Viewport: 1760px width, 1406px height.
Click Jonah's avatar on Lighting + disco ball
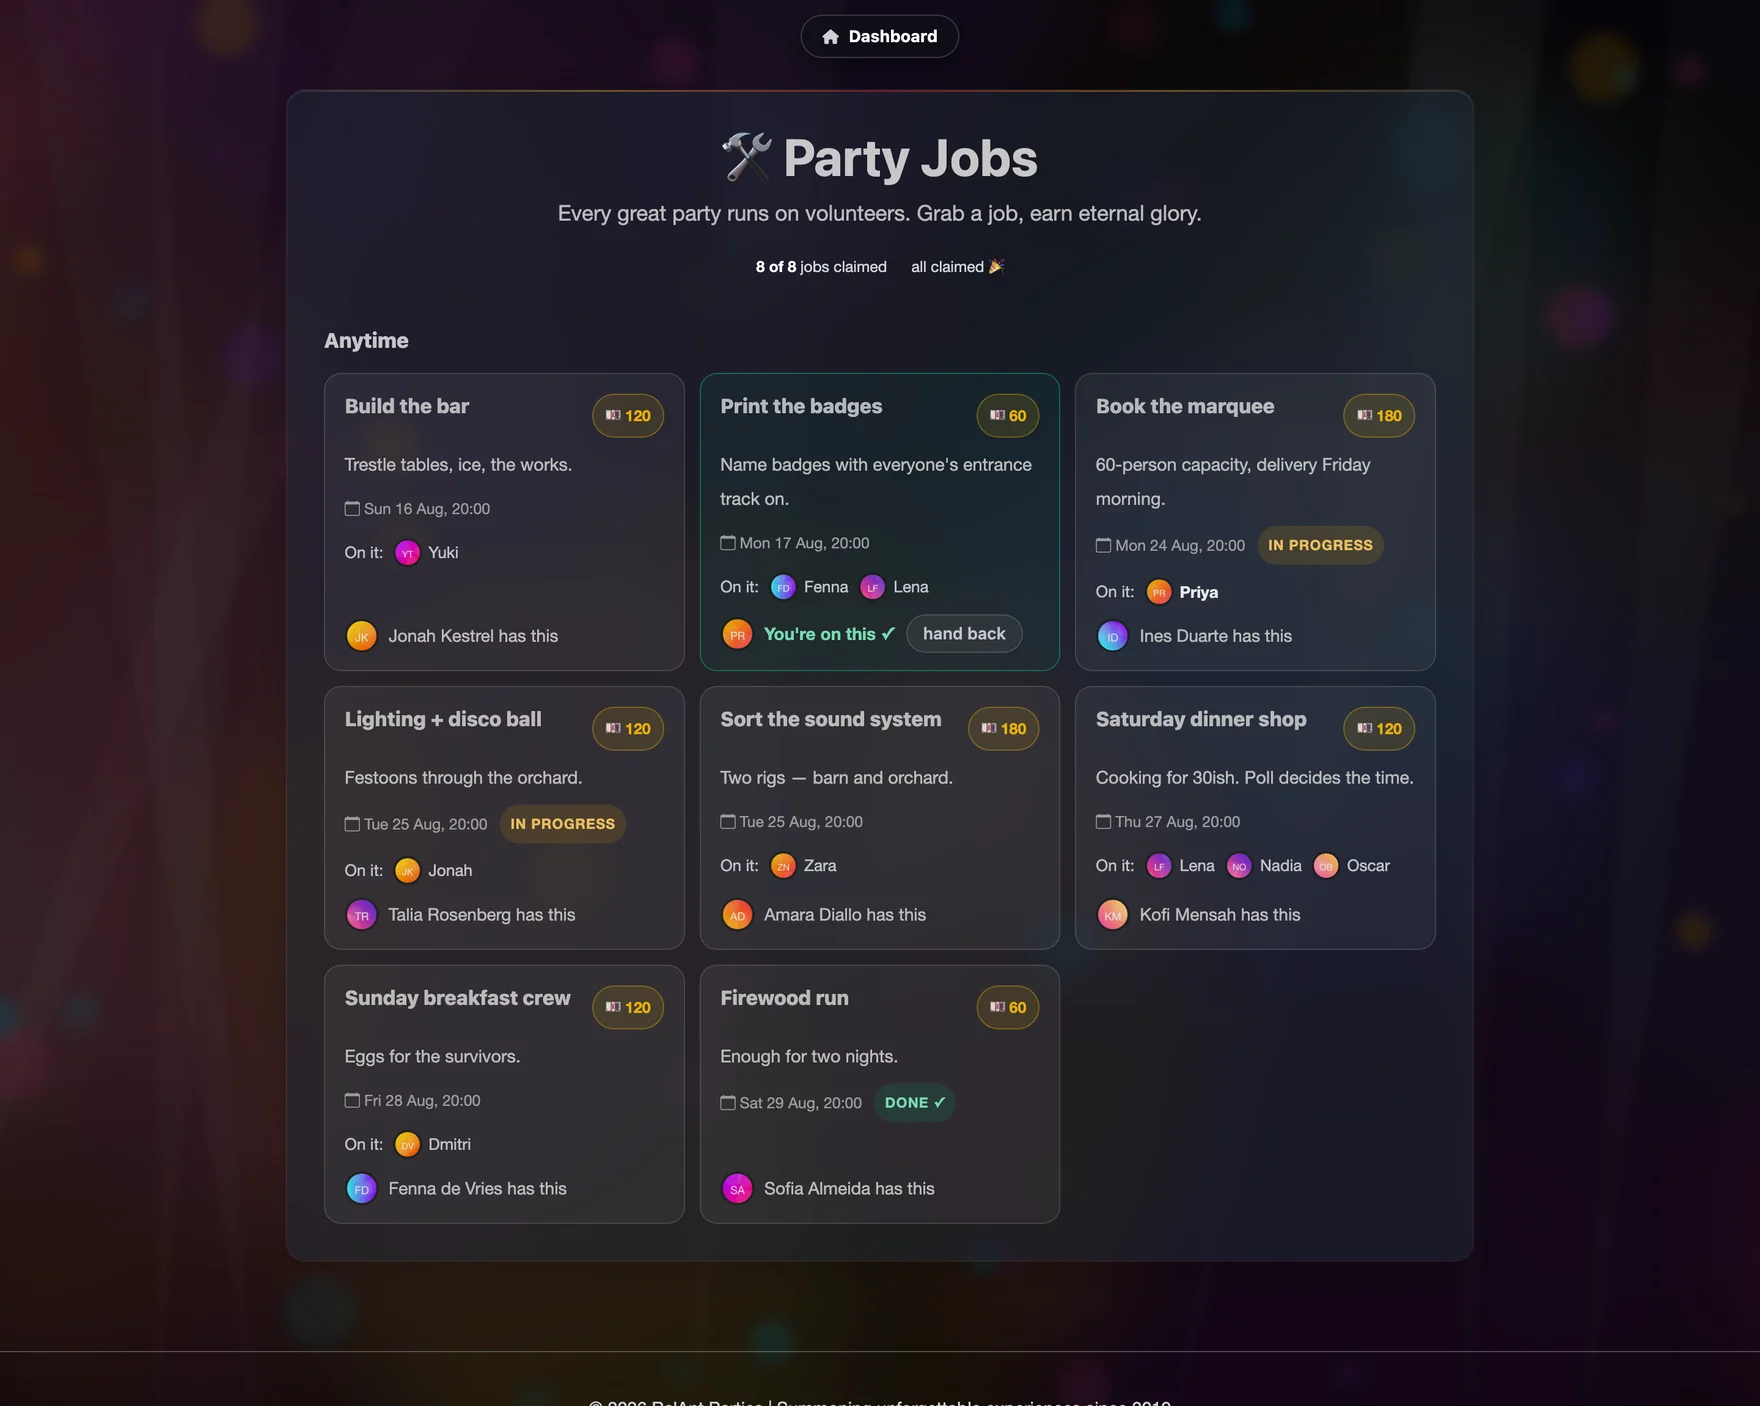tap(407, 871)
